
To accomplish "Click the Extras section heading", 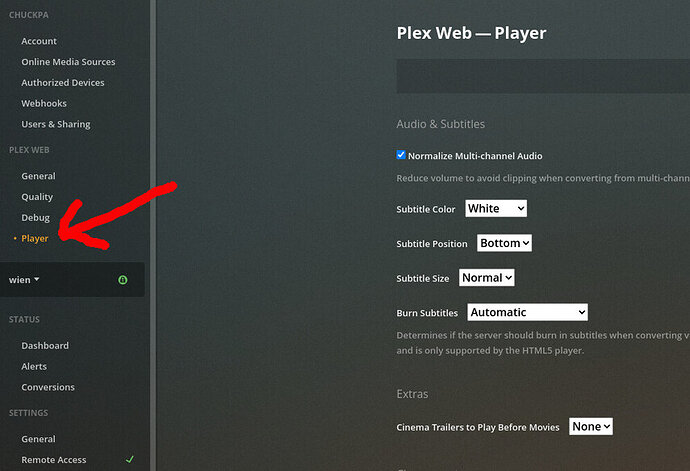I will [412, 394].
